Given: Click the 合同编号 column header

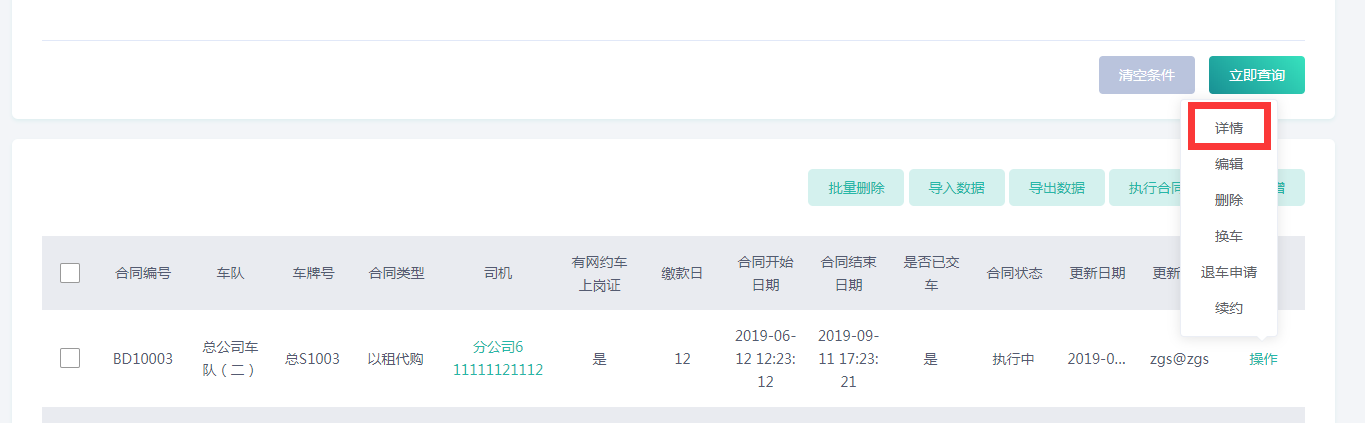Looking at the screenshot, I should (x=143, y=273).
